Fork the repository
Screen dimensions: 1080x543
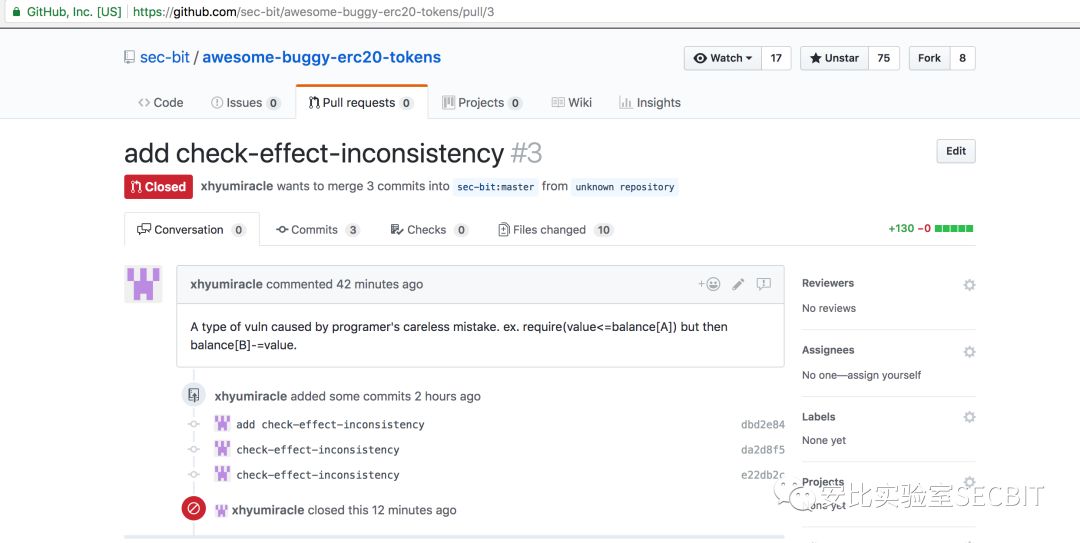pyautogui.click(x=929, y=58)
